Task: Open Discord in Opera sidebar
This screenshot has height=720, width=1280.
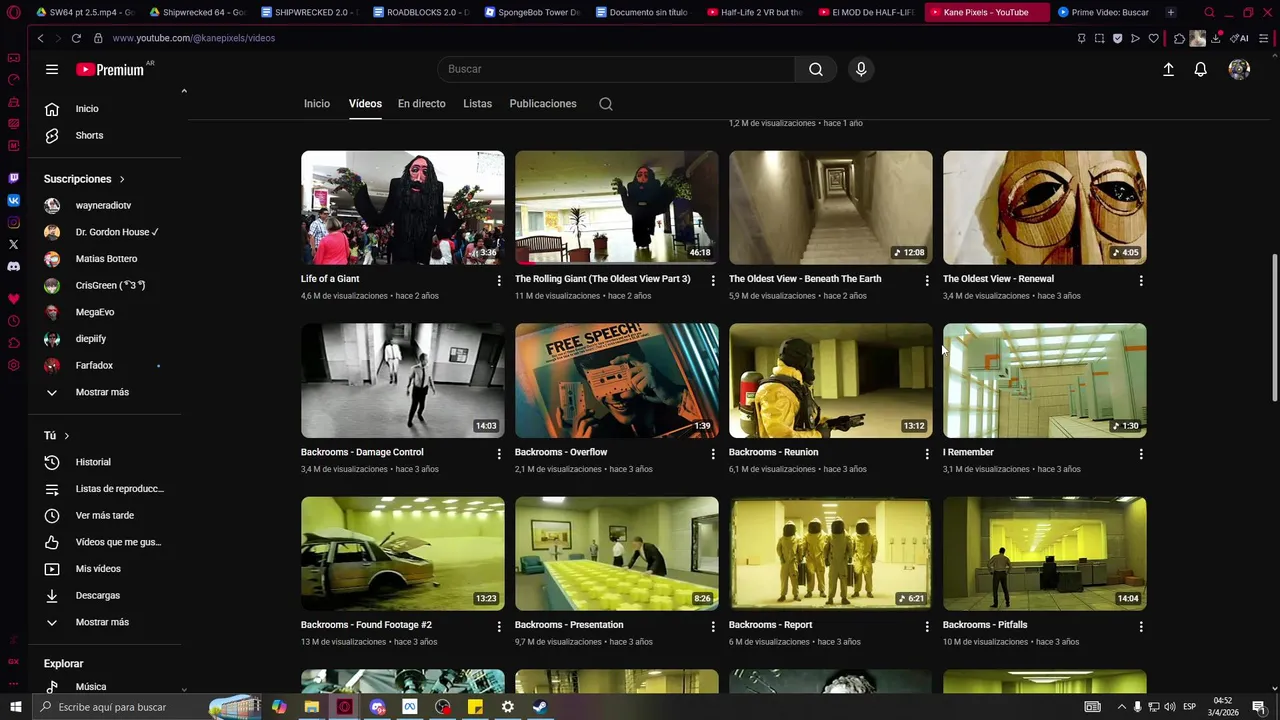Action: [x=13, y=267]
